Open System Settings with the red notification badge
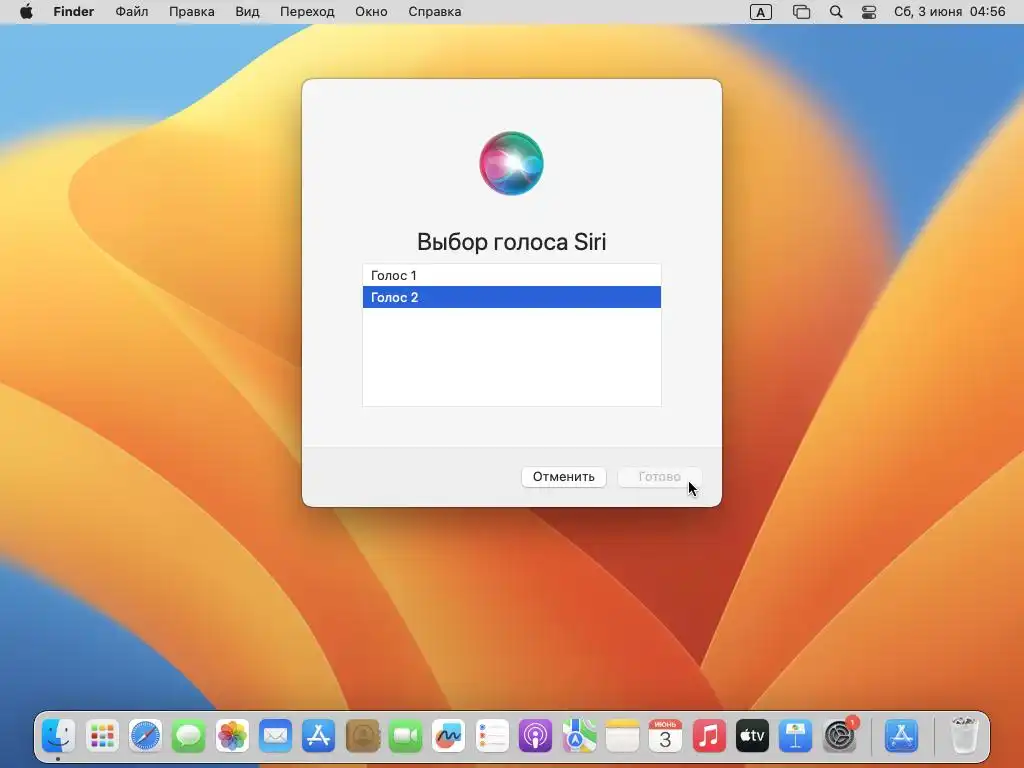 [x=839, y=736]
